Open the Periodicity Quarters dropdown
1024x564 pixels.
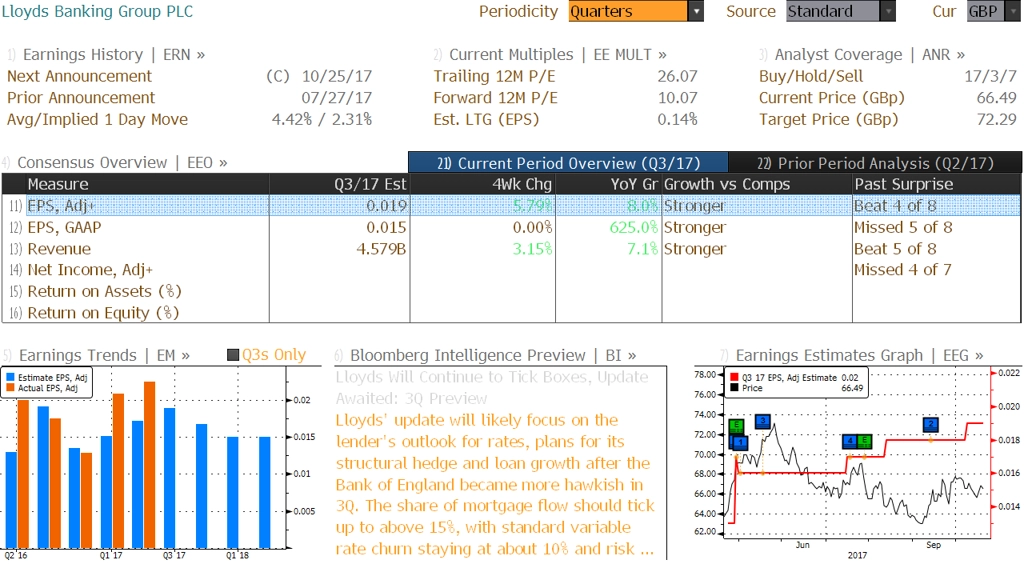point(635,11)
